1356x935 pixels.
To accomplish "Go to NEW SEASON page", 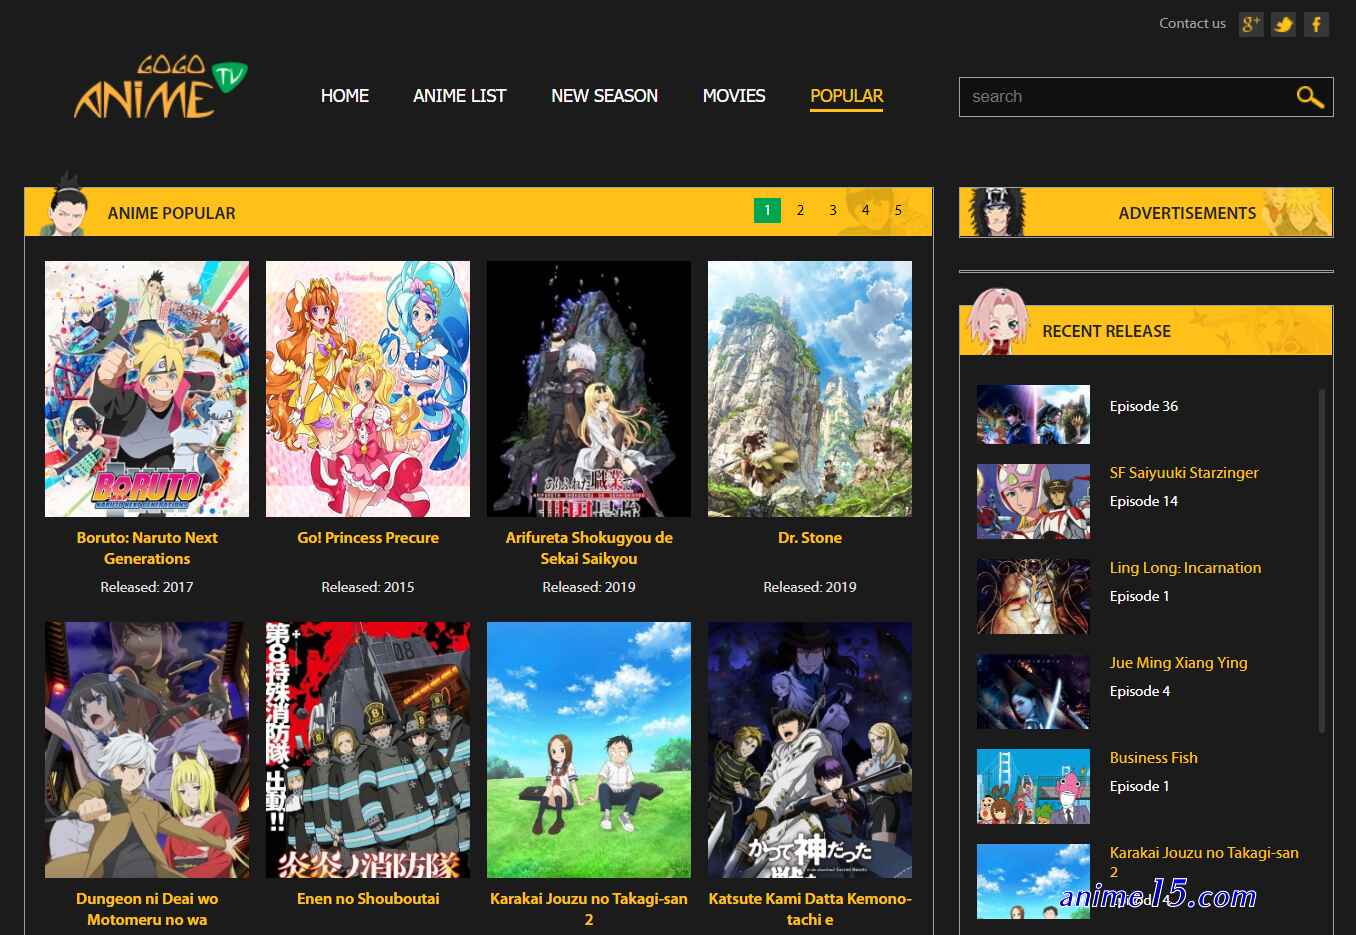I will [605, 96].
